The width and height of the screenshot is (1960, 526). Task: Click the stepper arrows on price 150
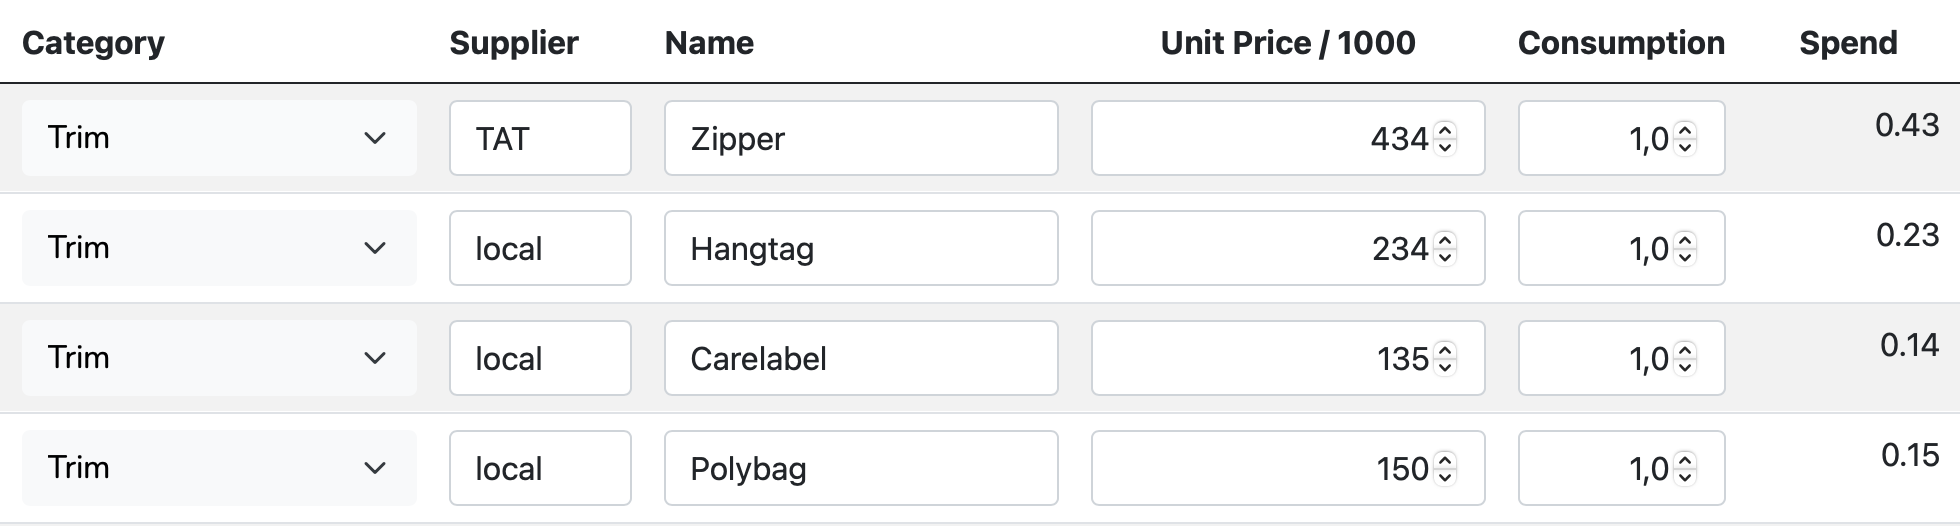tap(1445, 468)
